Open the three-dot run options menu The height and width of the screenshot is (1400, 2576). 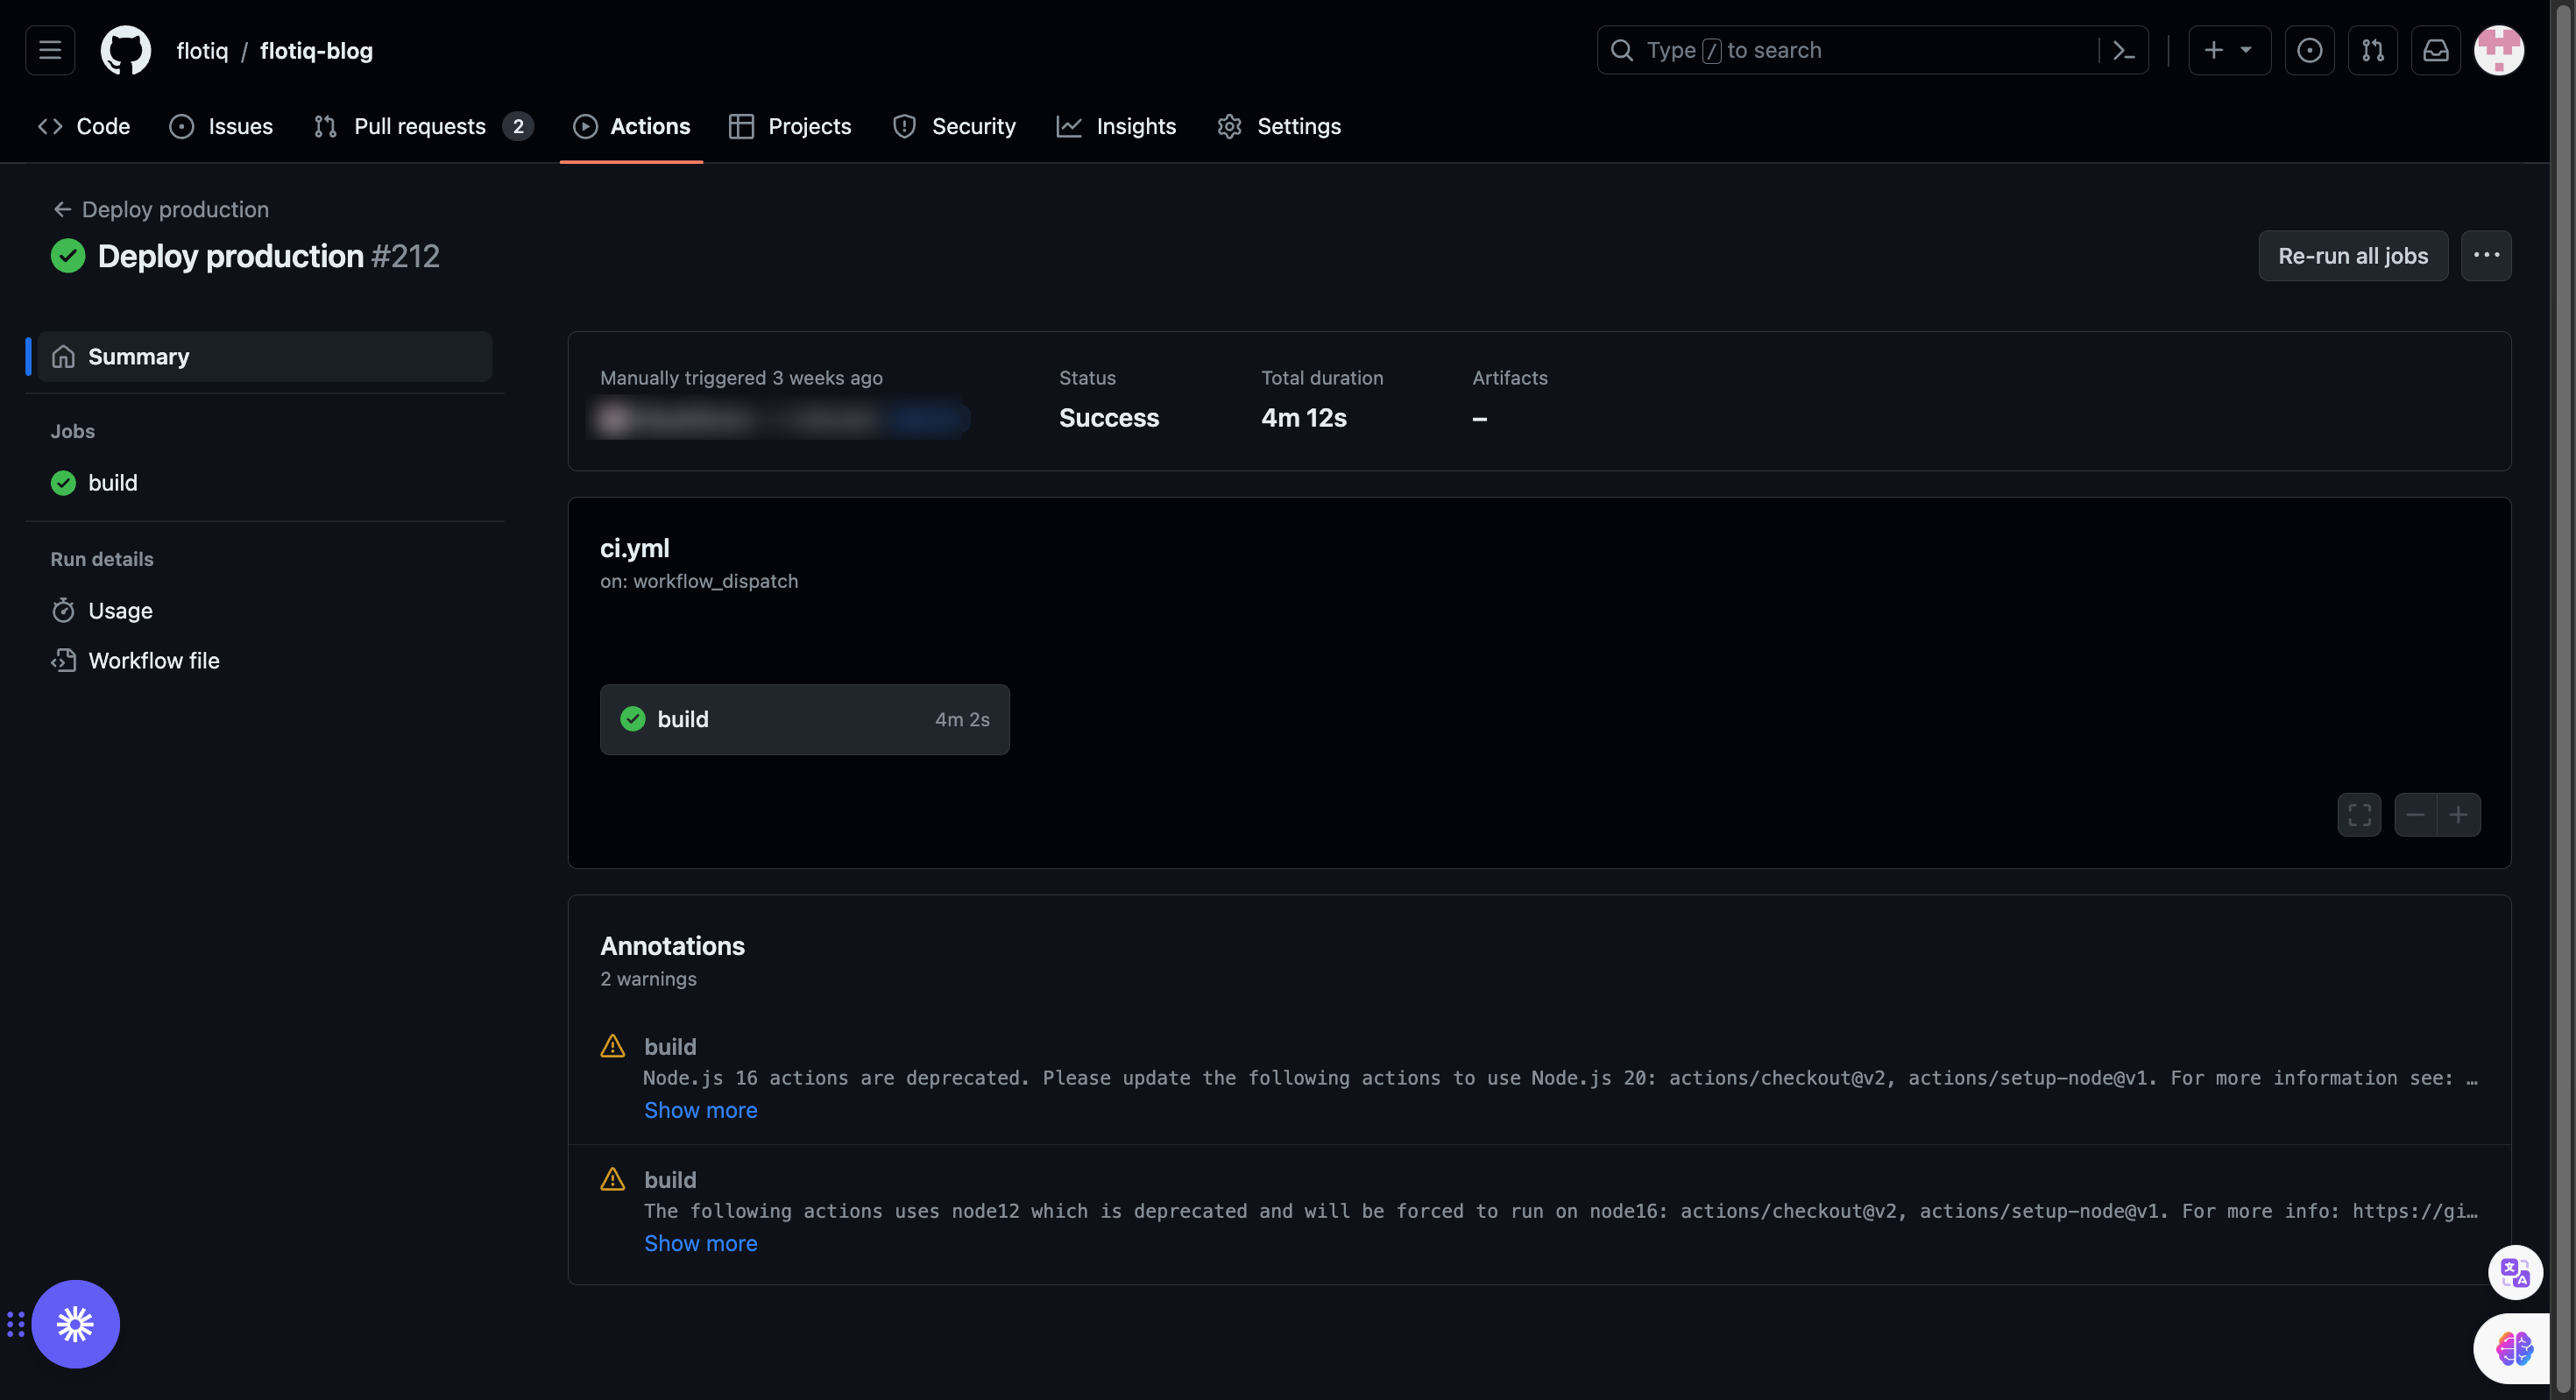tap(2486, 256)
